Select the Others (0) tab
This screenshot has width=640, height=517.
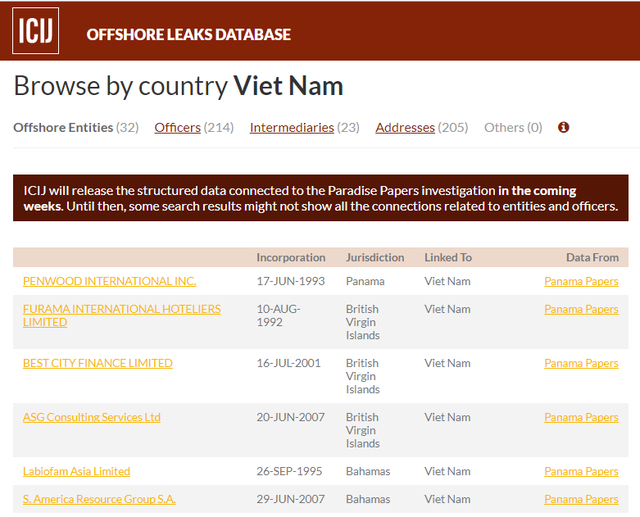(x=513, y=128)
